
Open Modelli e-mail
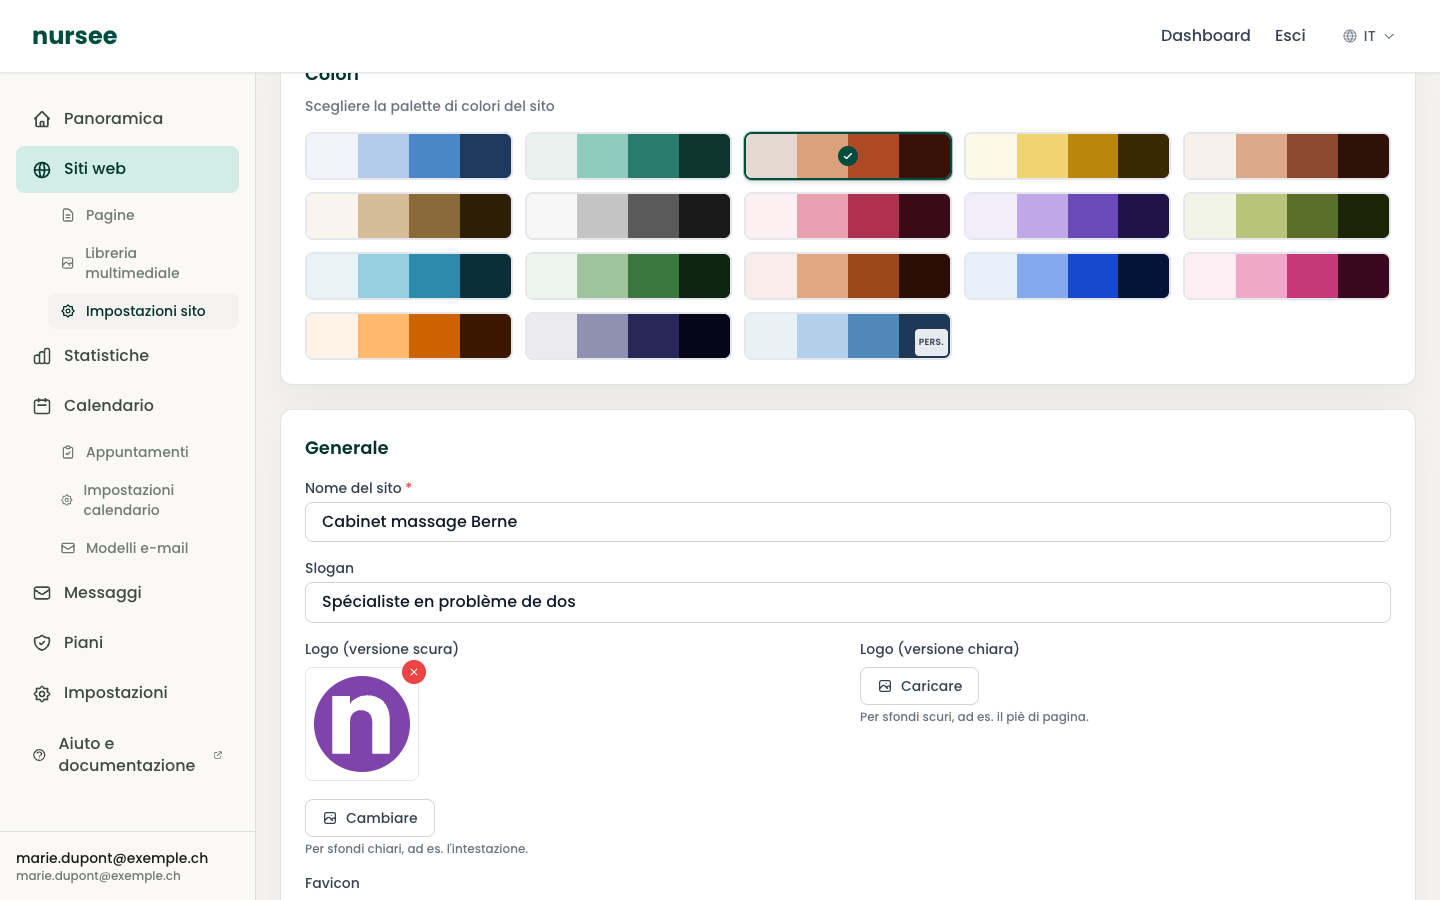click(x=143, y=548)
